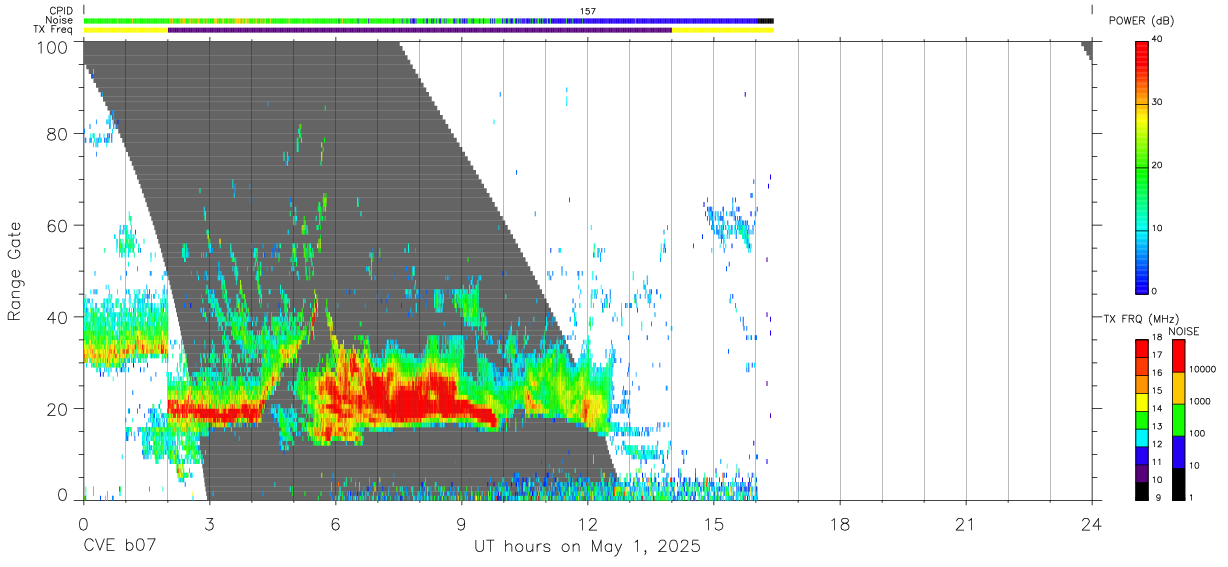Click the x-axis hour label 18
1228x567 pixels.
pos(839,524)
